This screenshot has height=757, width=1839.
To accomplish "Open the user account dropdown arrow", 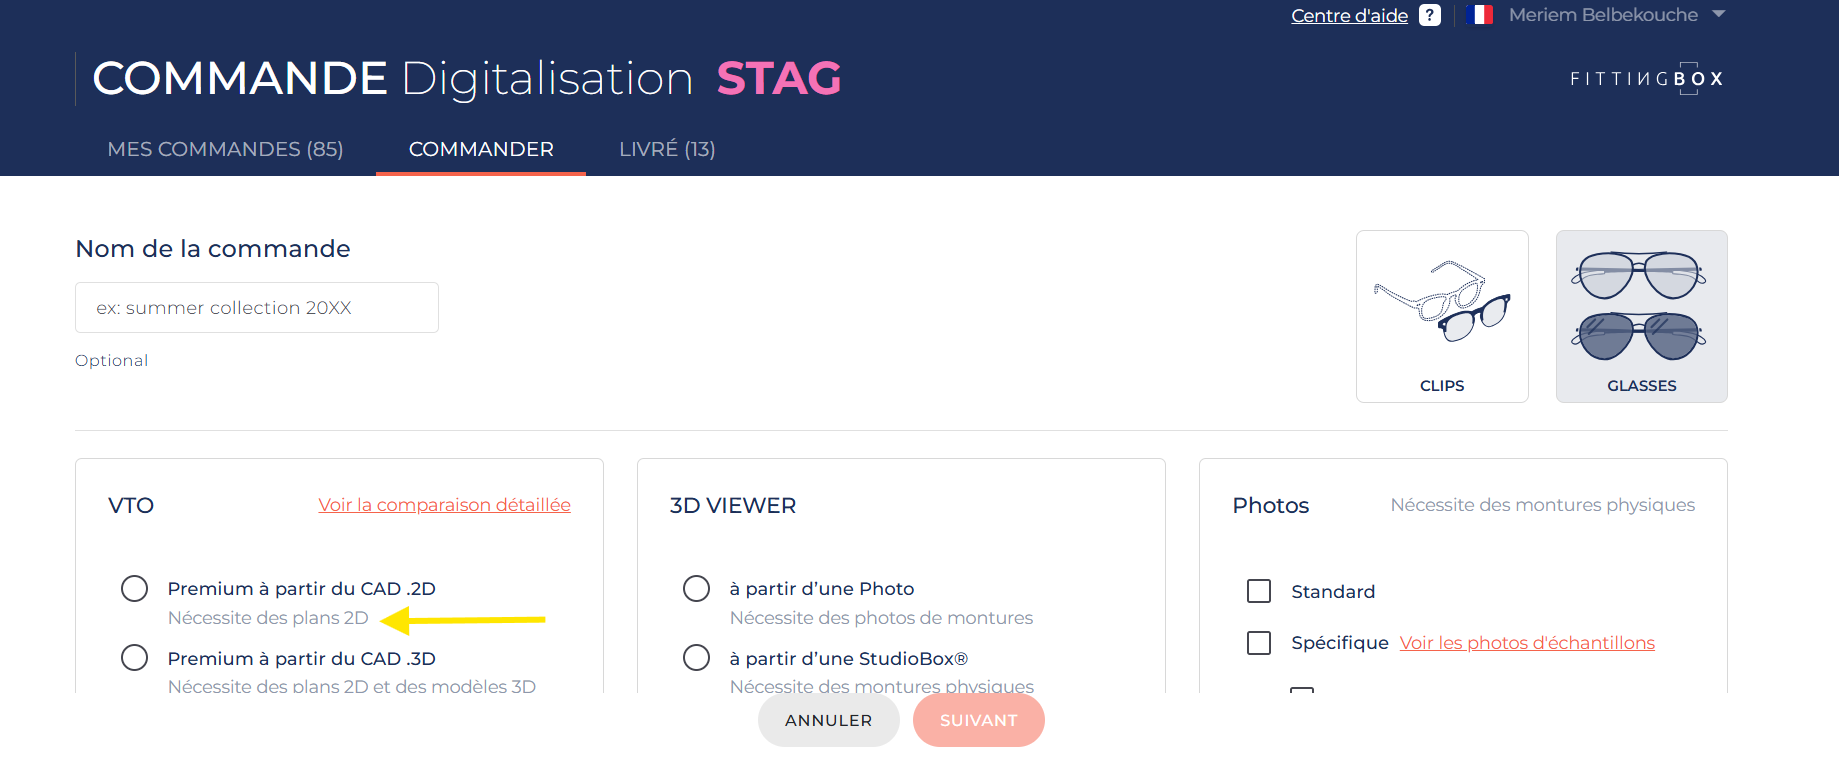I will [x=1719, y=14].
